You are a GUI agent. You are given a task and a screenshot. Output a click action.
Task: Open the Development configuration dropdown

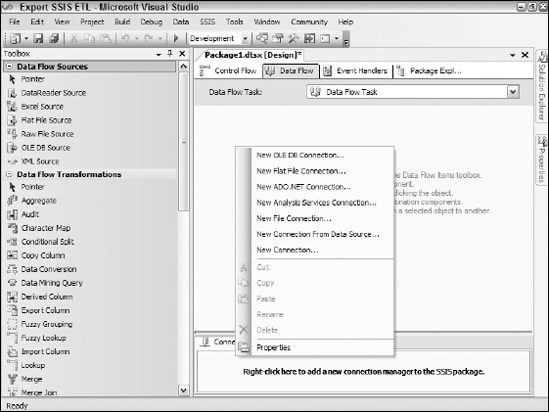pos(245,38)
